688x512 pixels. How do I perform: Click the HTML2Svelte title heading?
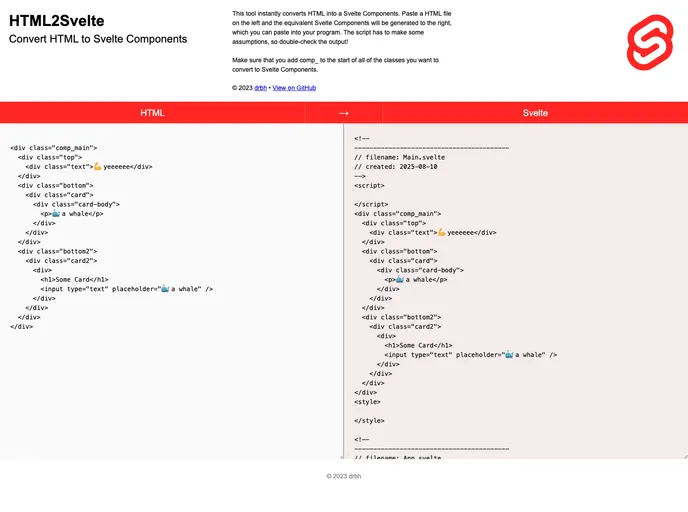click(57, 21)
